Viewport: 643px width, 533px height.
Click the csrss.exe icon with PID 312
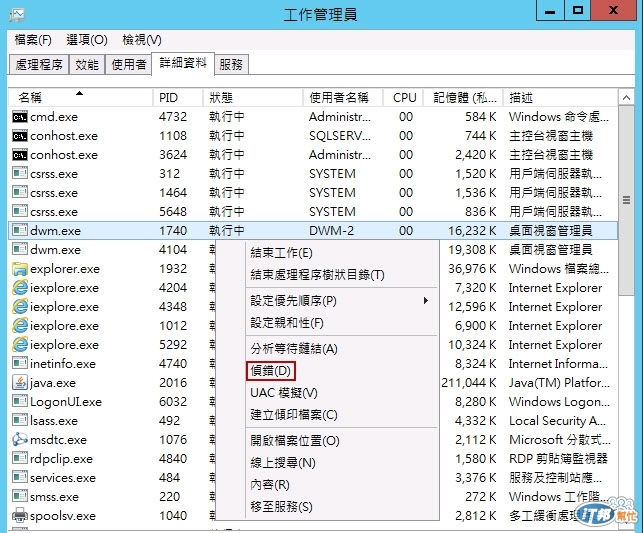[20, 174]
